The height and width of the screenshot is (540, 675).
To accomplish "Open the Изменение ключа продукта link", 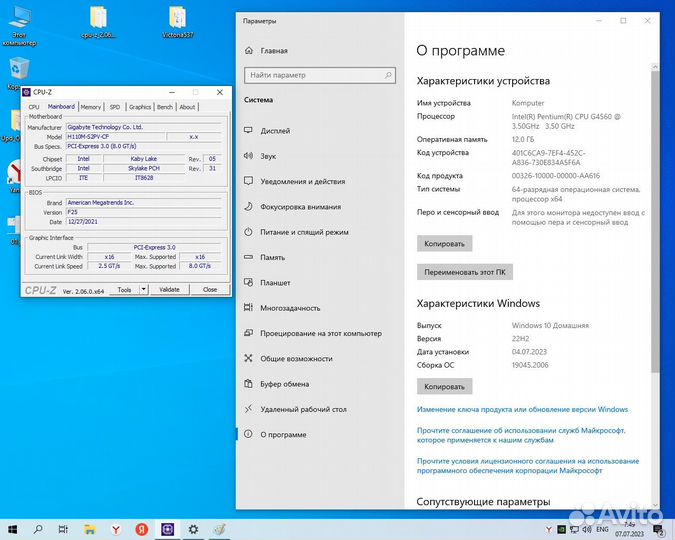I will (x=522, y=410).
